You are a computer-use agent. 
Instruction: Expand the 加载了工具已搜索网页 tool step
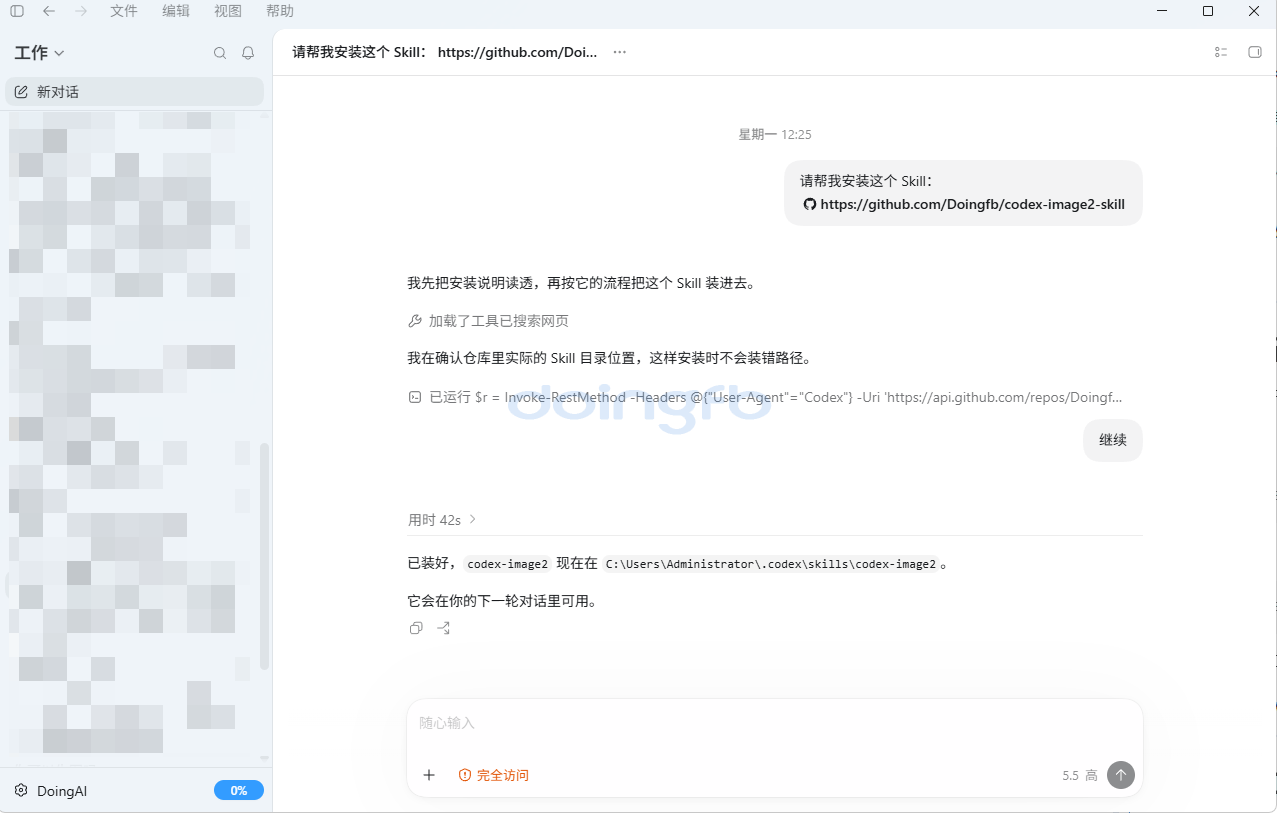(489, 321)
